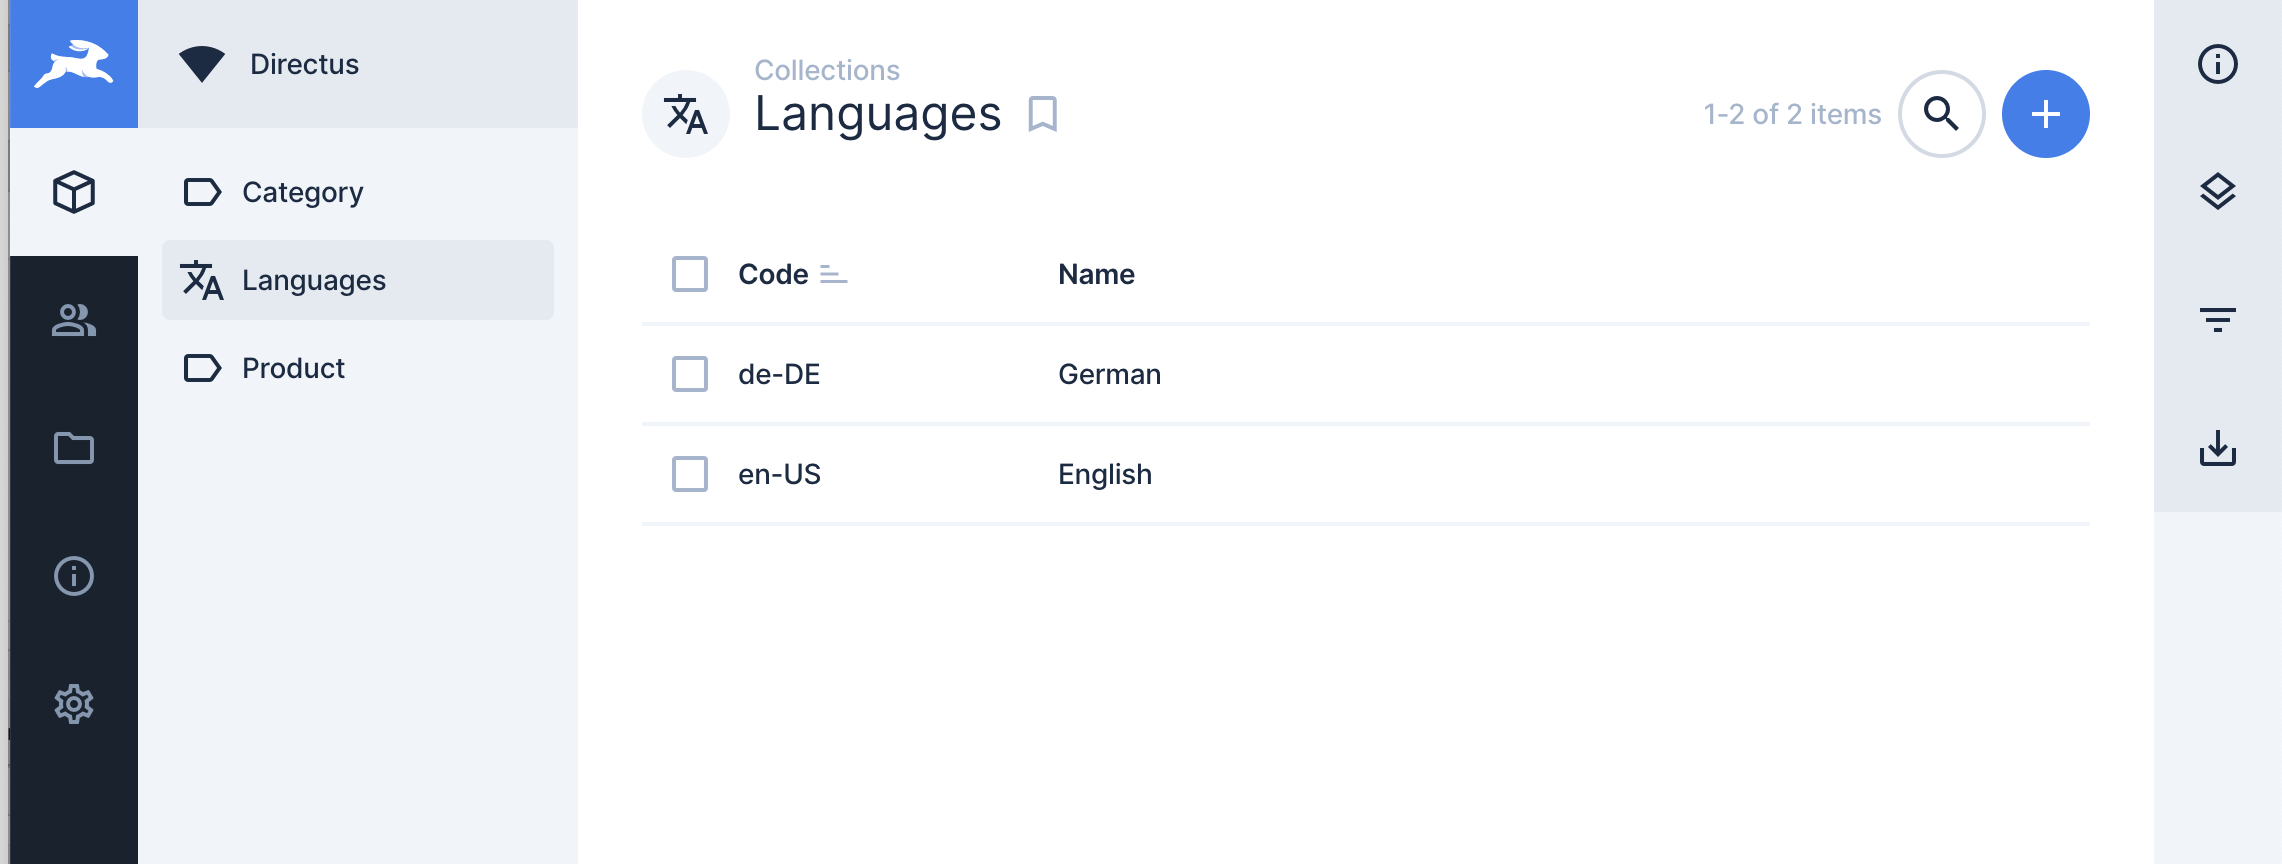This screenshot has width=2282, height=864.
Task: Click the 1-2 of 2 items count
Action: (1792, 114)
